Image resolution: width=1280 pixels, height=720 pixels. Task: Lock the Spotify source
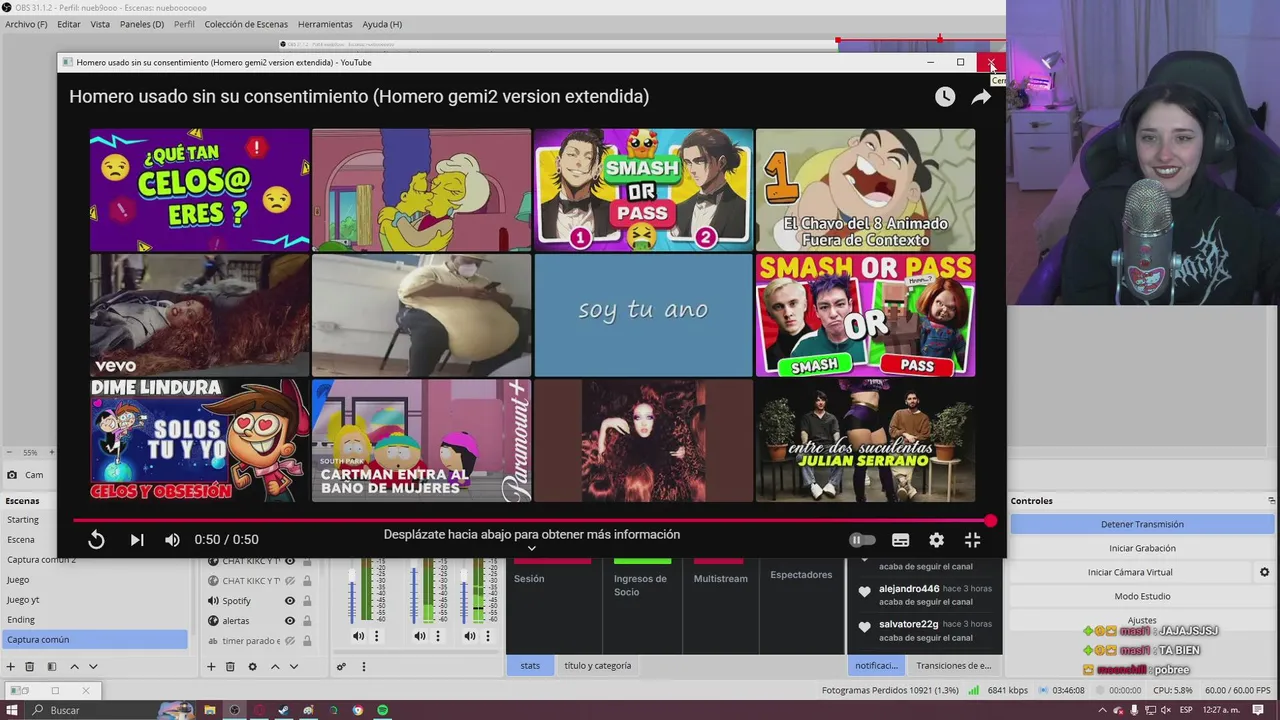point(307,601)
